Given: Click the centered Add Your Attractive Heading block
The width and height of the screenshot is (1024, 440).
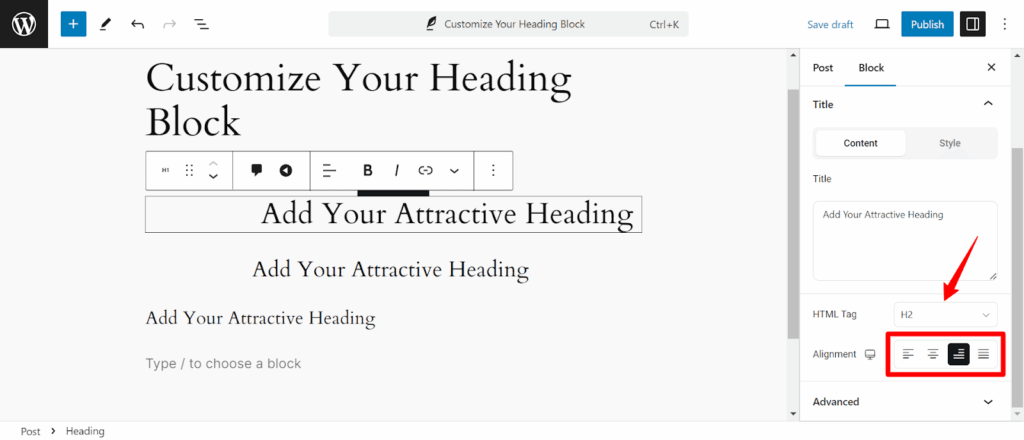Looking at the screenshot, I should [x=391, y=269].
